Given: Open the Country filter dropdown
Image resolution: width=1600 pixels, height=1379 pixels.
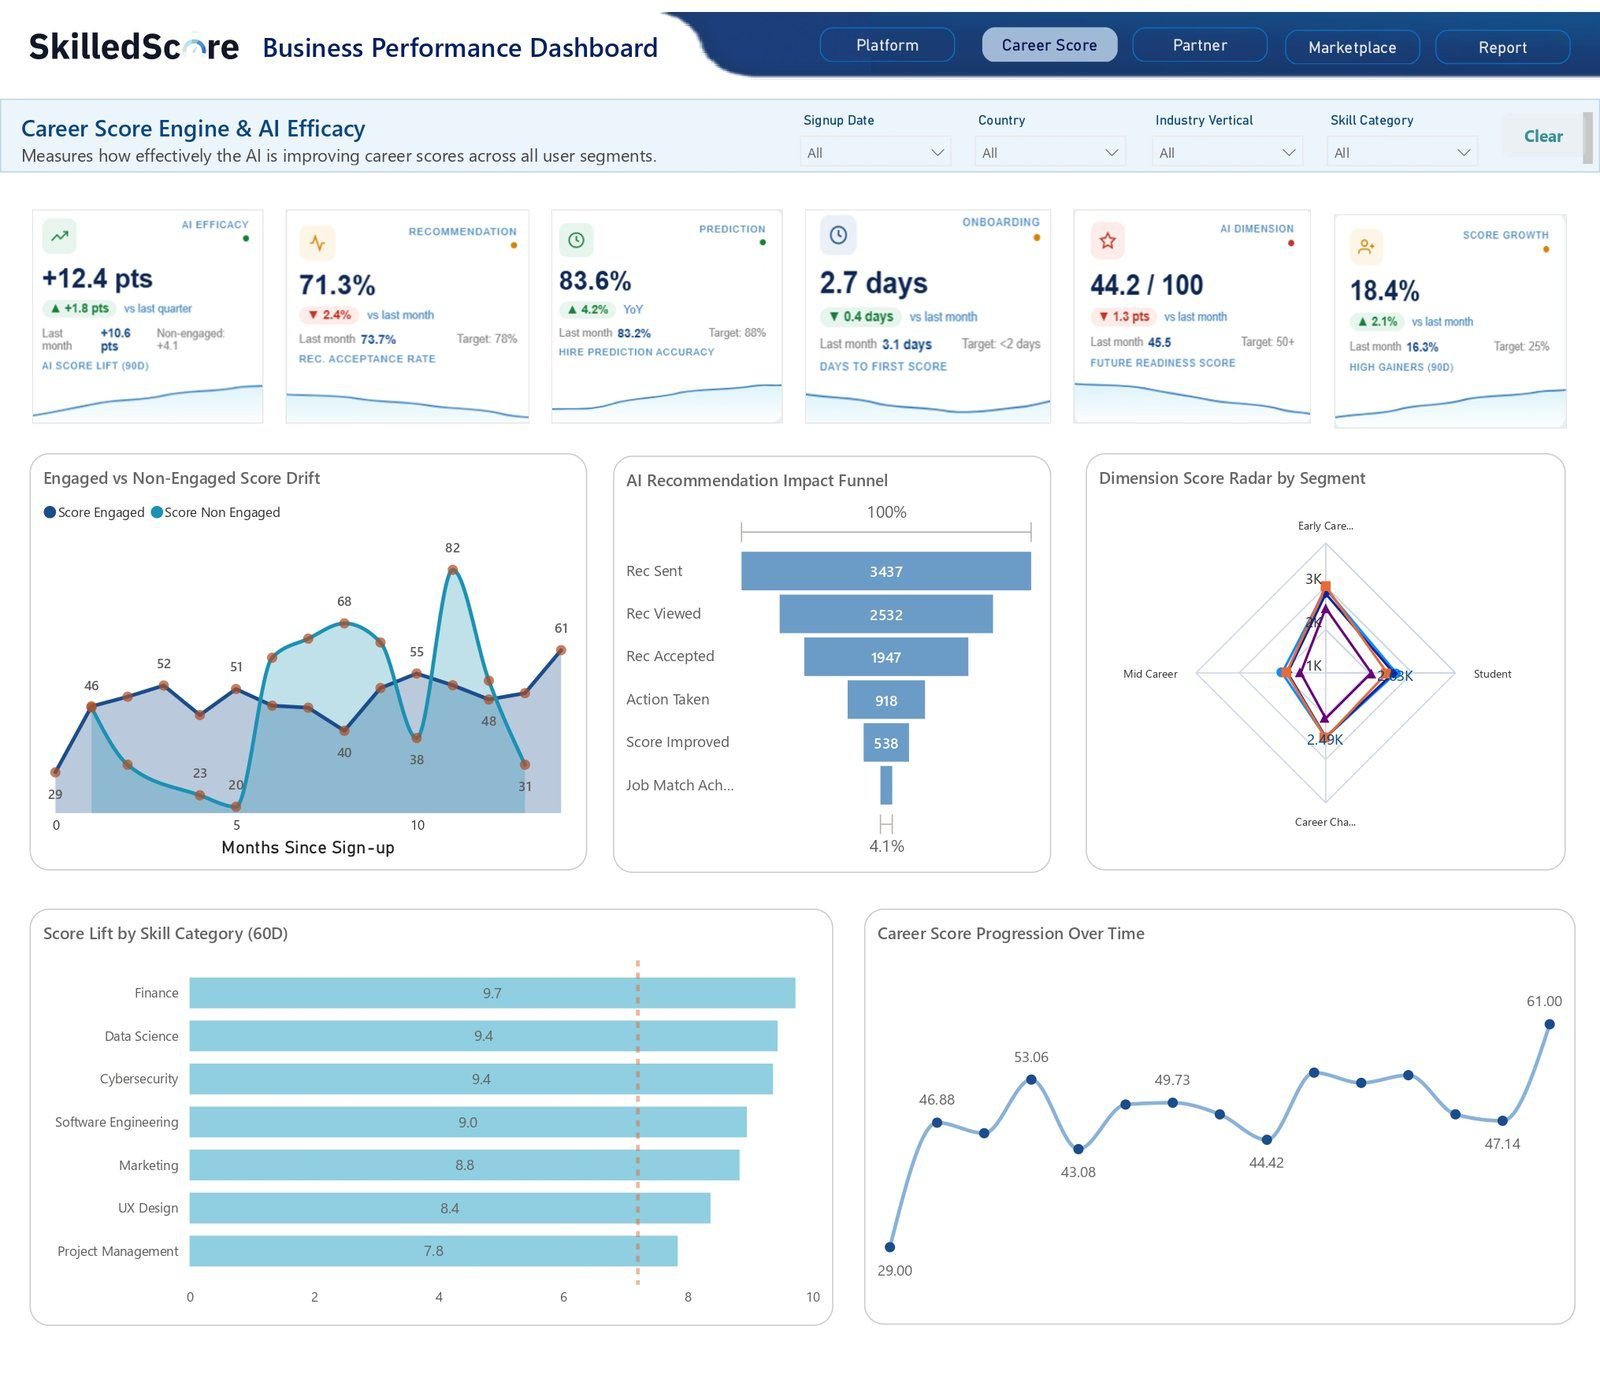Looking at the screenshot, I should [1050, 152].
